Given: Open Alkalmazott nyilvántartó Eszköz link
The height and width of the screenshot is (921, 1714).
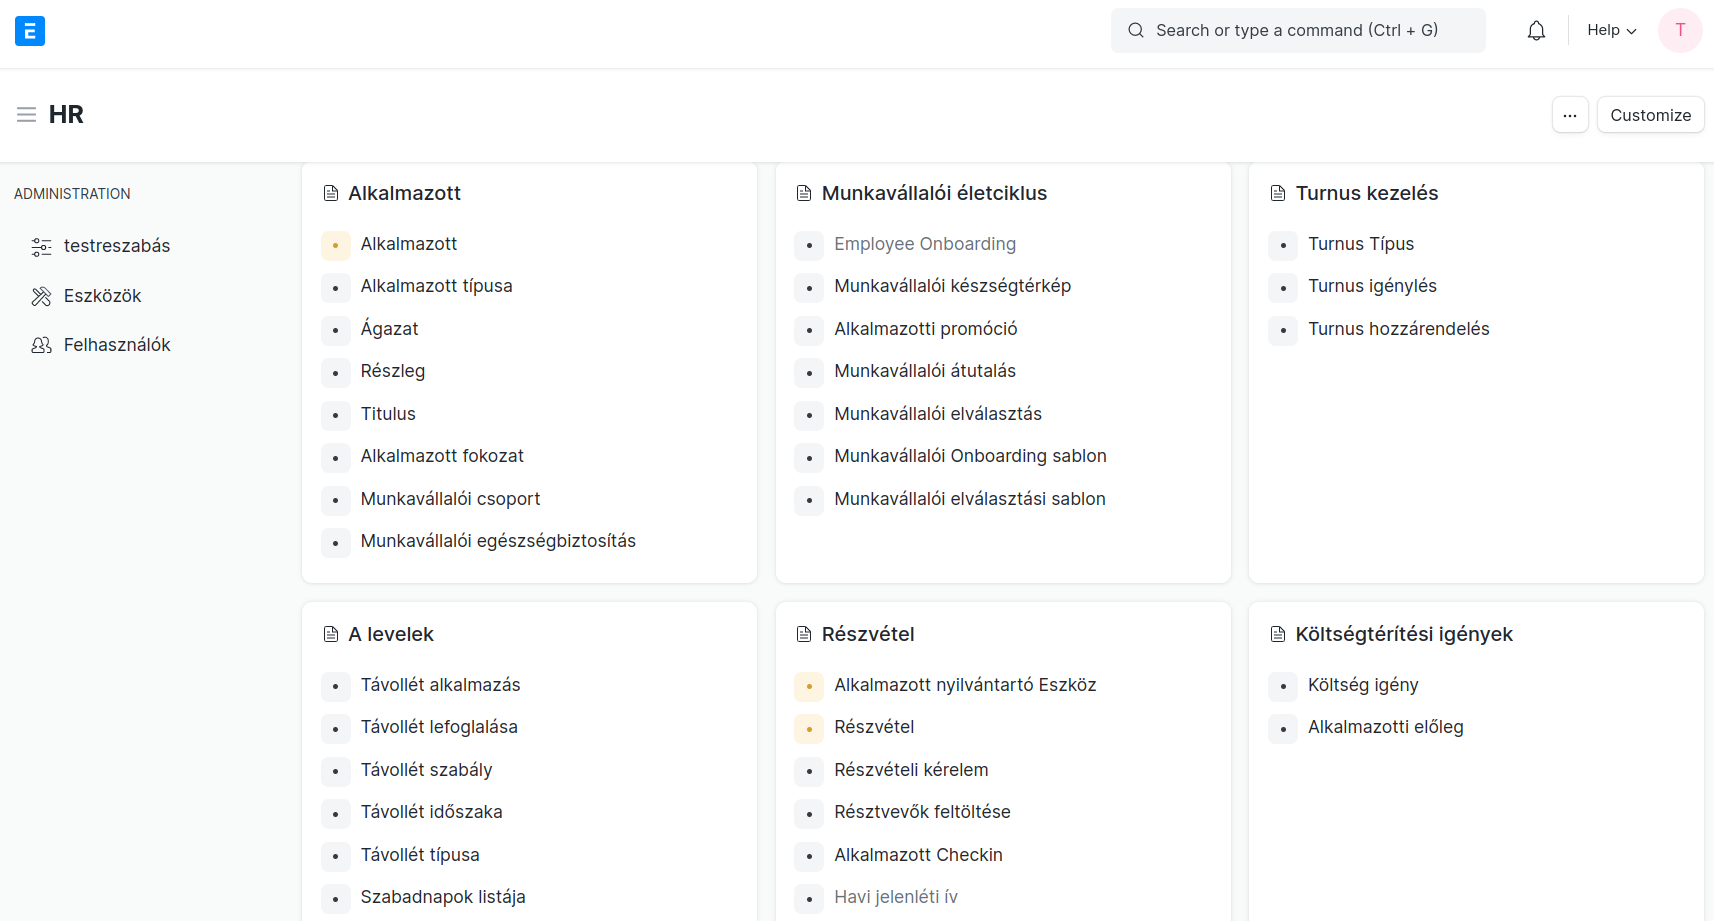Looking at the screenshot, I should click(x=965, y=685).
